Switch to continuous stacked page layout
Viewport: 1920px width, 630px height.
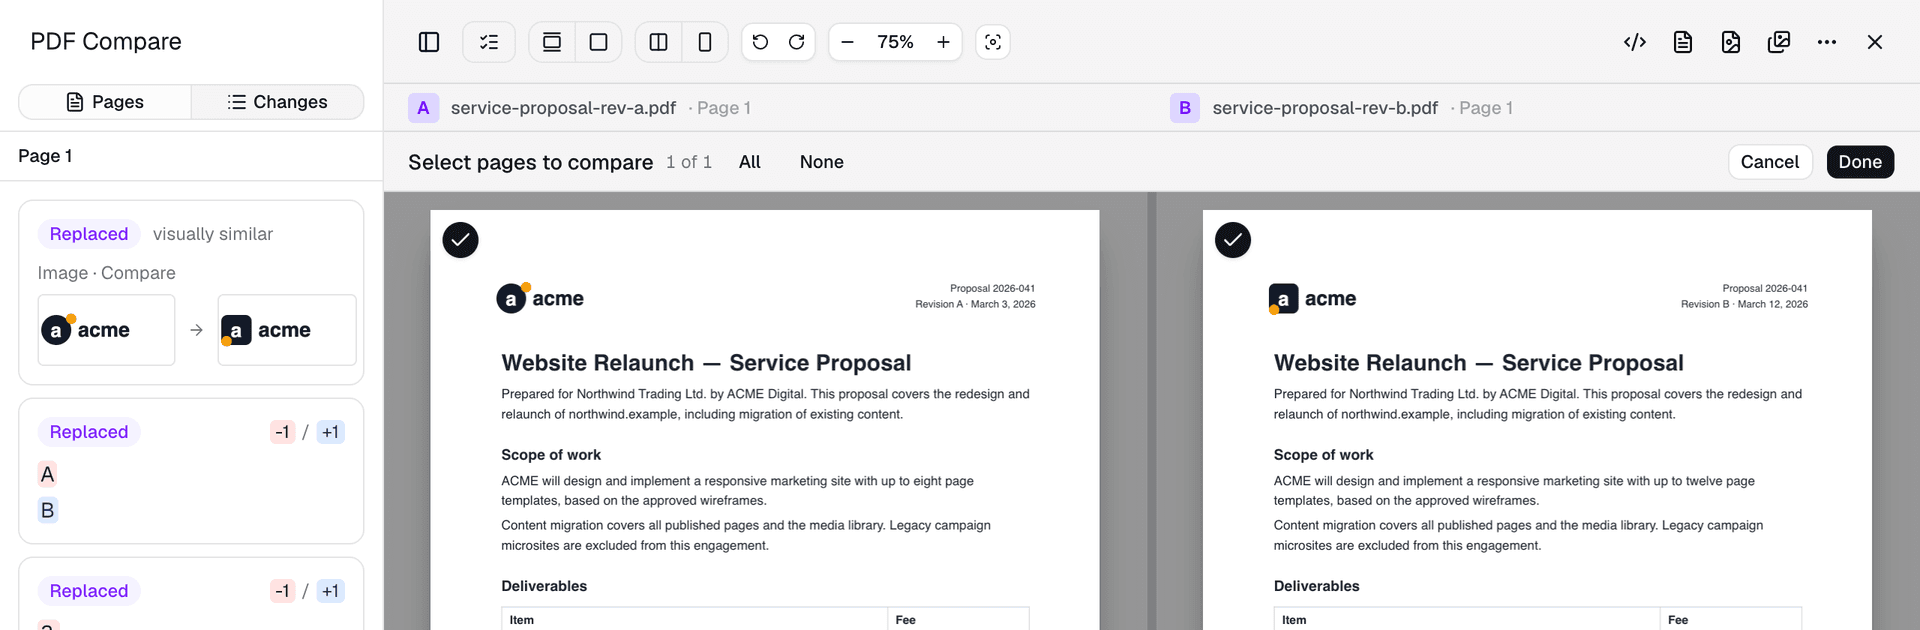coord(552,42)
